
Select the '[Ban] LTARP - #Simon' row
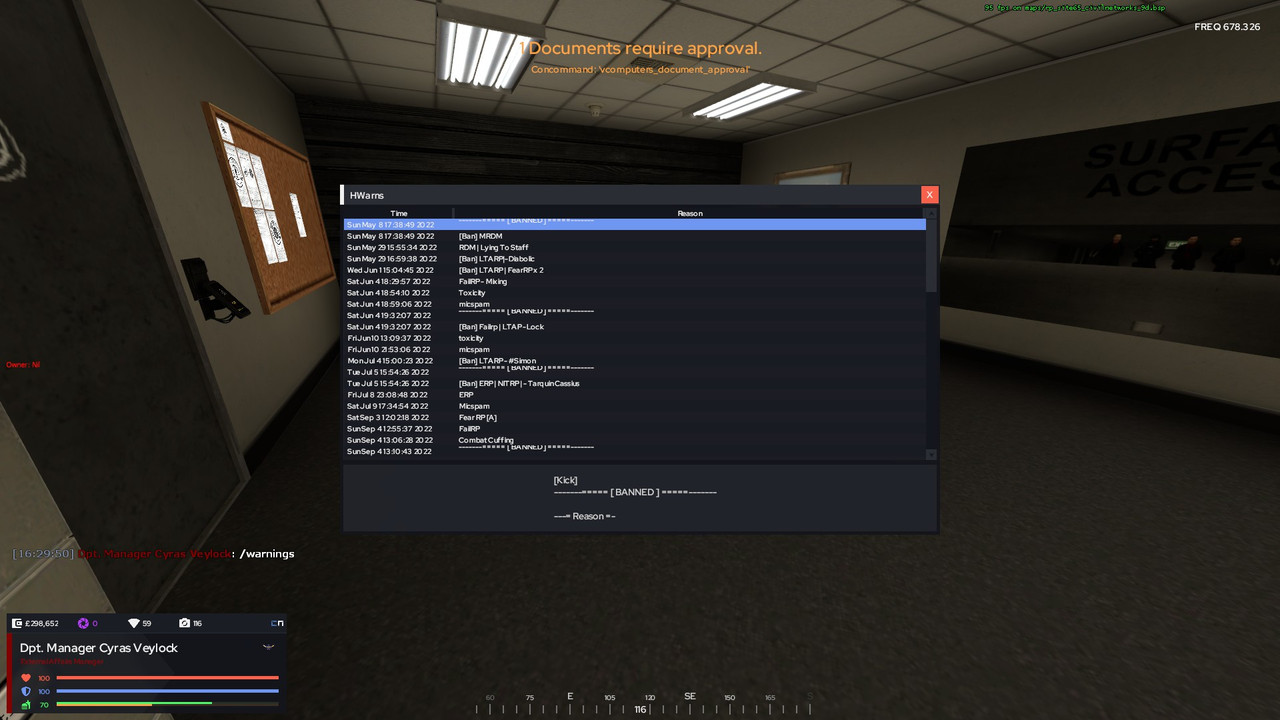[x=635, y=361]
